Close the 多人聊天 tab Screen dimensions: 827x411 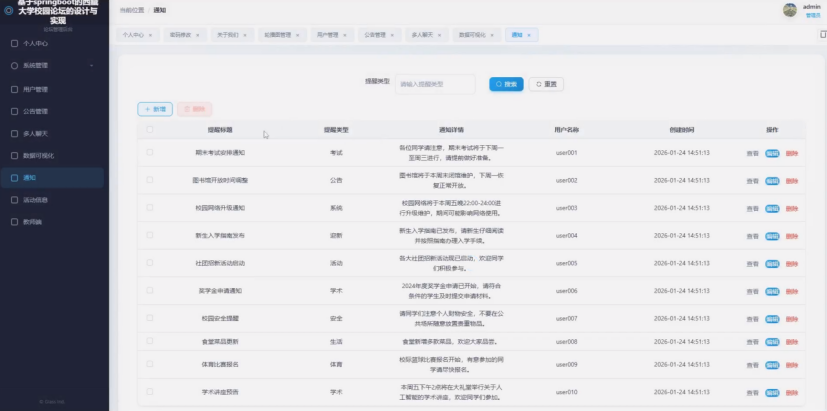coord(439,35)
